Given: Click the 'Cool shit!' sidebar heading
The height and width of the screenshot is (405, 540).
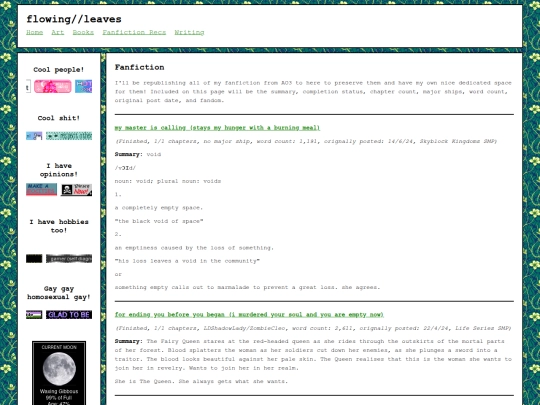Looking at the screenshot, I should [x=59, y=118].
